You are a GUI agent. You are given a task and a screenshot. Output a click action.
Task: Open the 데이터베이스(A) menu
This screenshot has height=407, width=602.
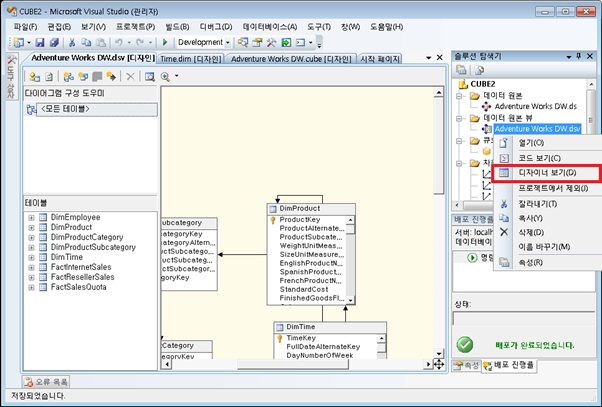270,27
